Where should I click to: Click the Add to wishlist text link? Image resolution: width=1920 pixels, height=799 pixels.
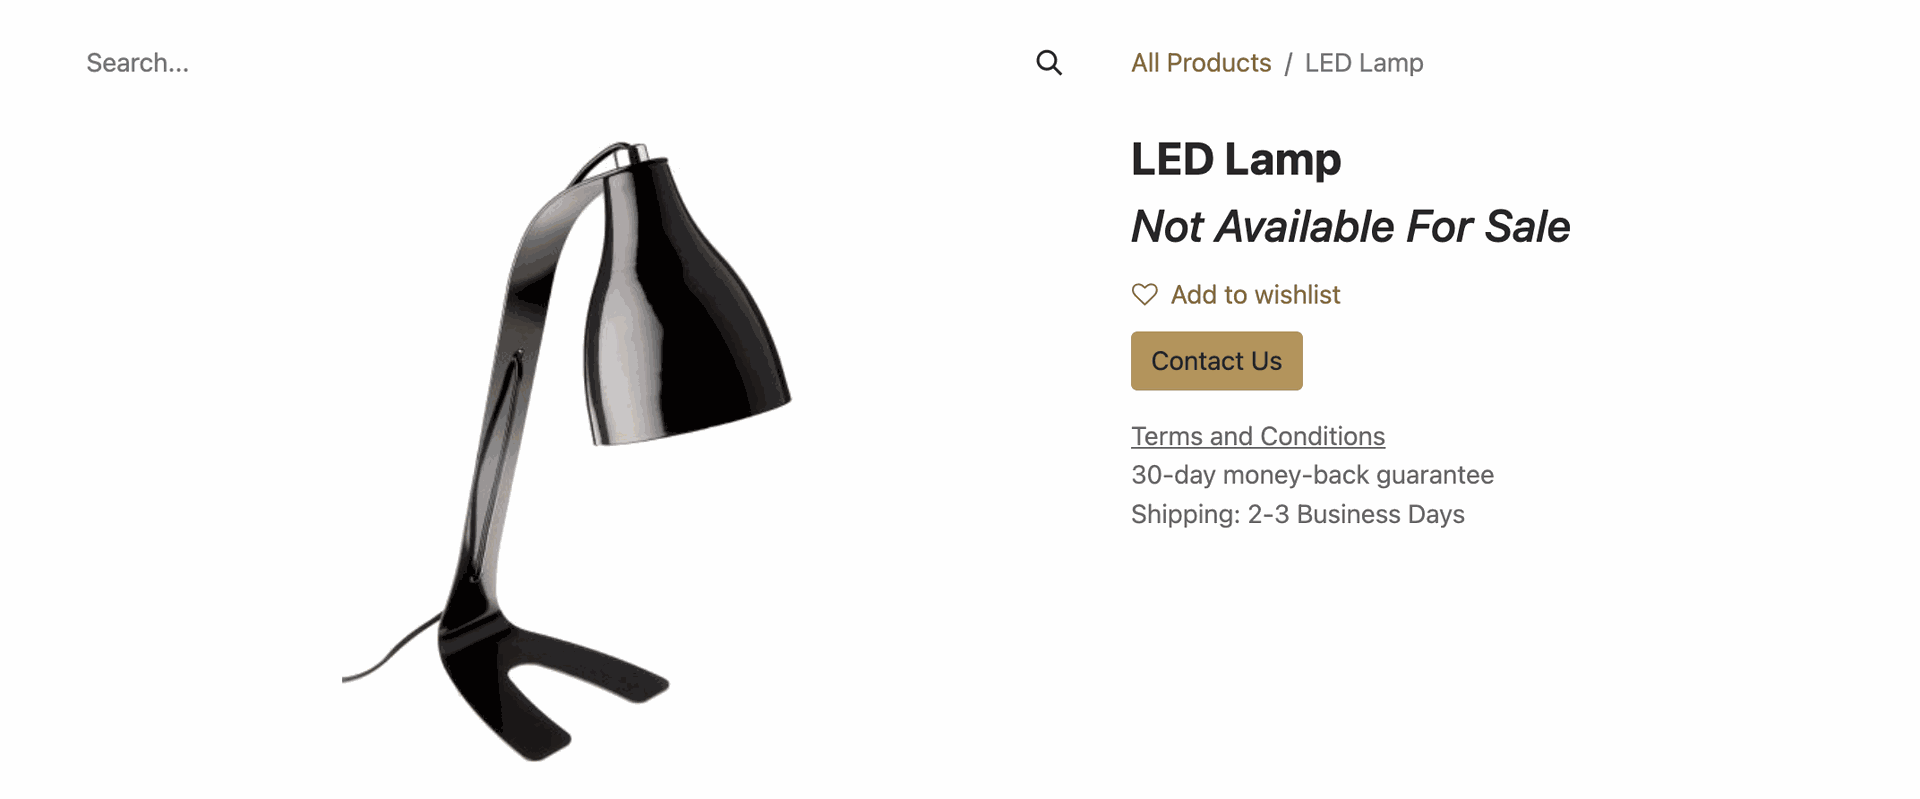(1255, 295)
